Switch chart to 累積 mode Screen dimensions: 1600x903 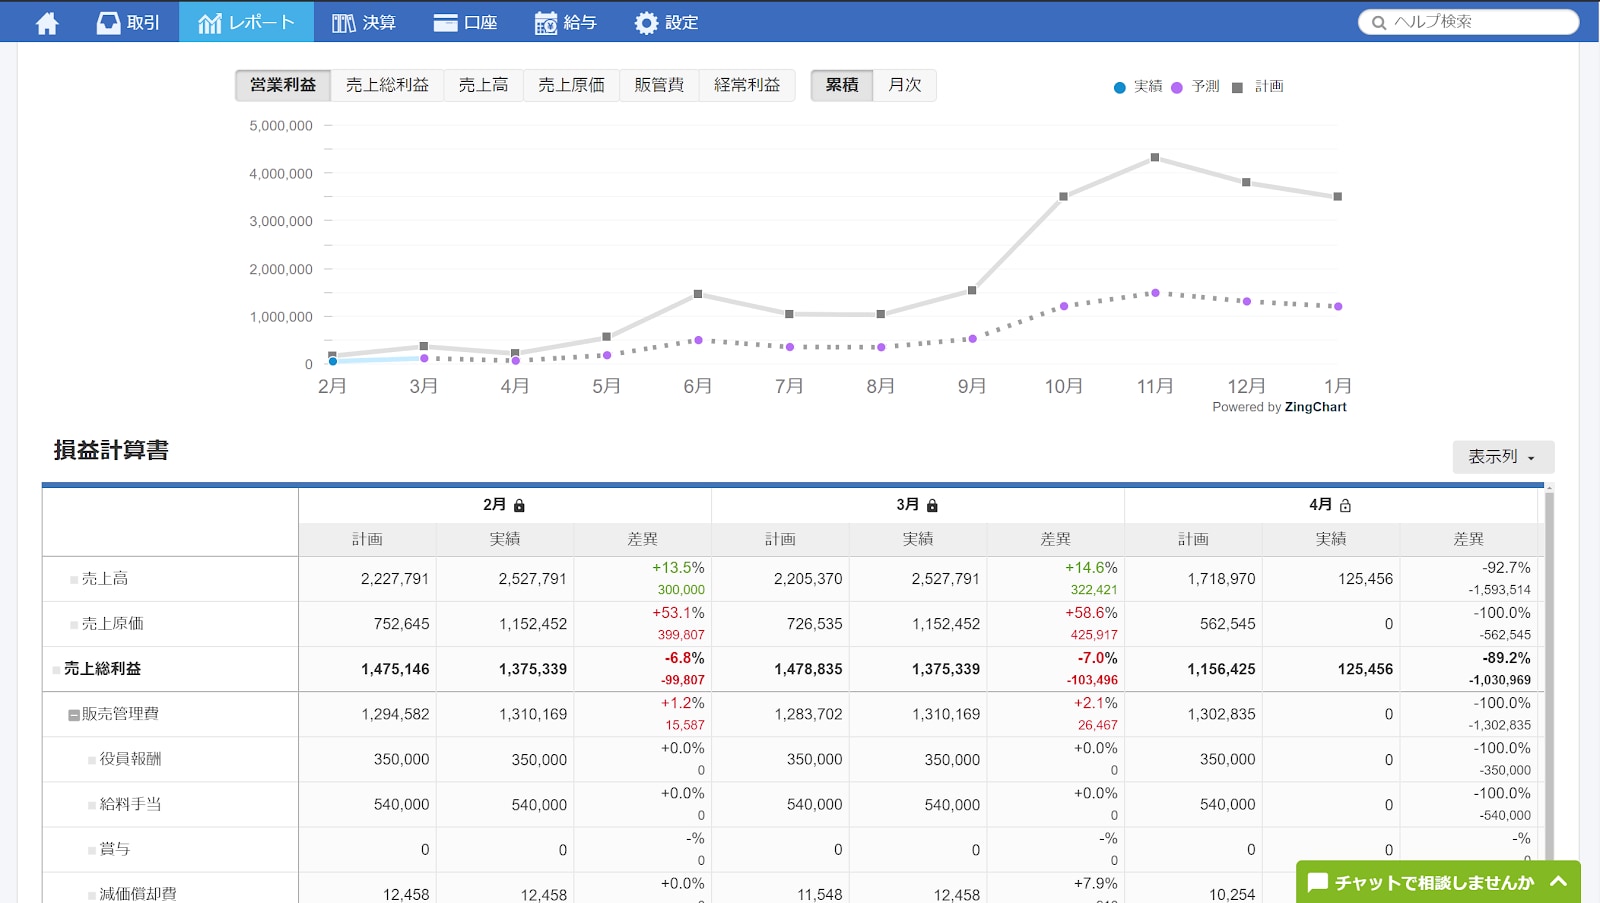pyautogui.click(x=842, y=85)
